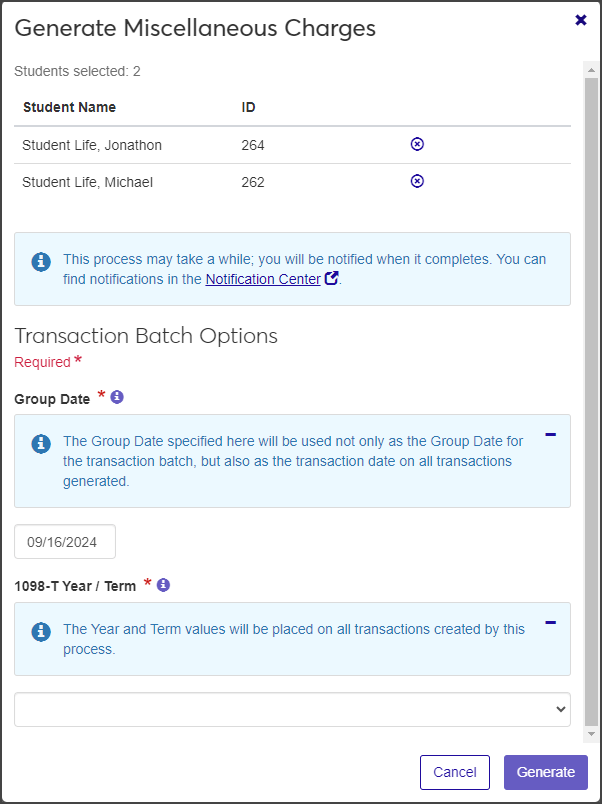Remove Student Life, Jonathon from selection
The image size is (602, 804).
pos(417,144)
